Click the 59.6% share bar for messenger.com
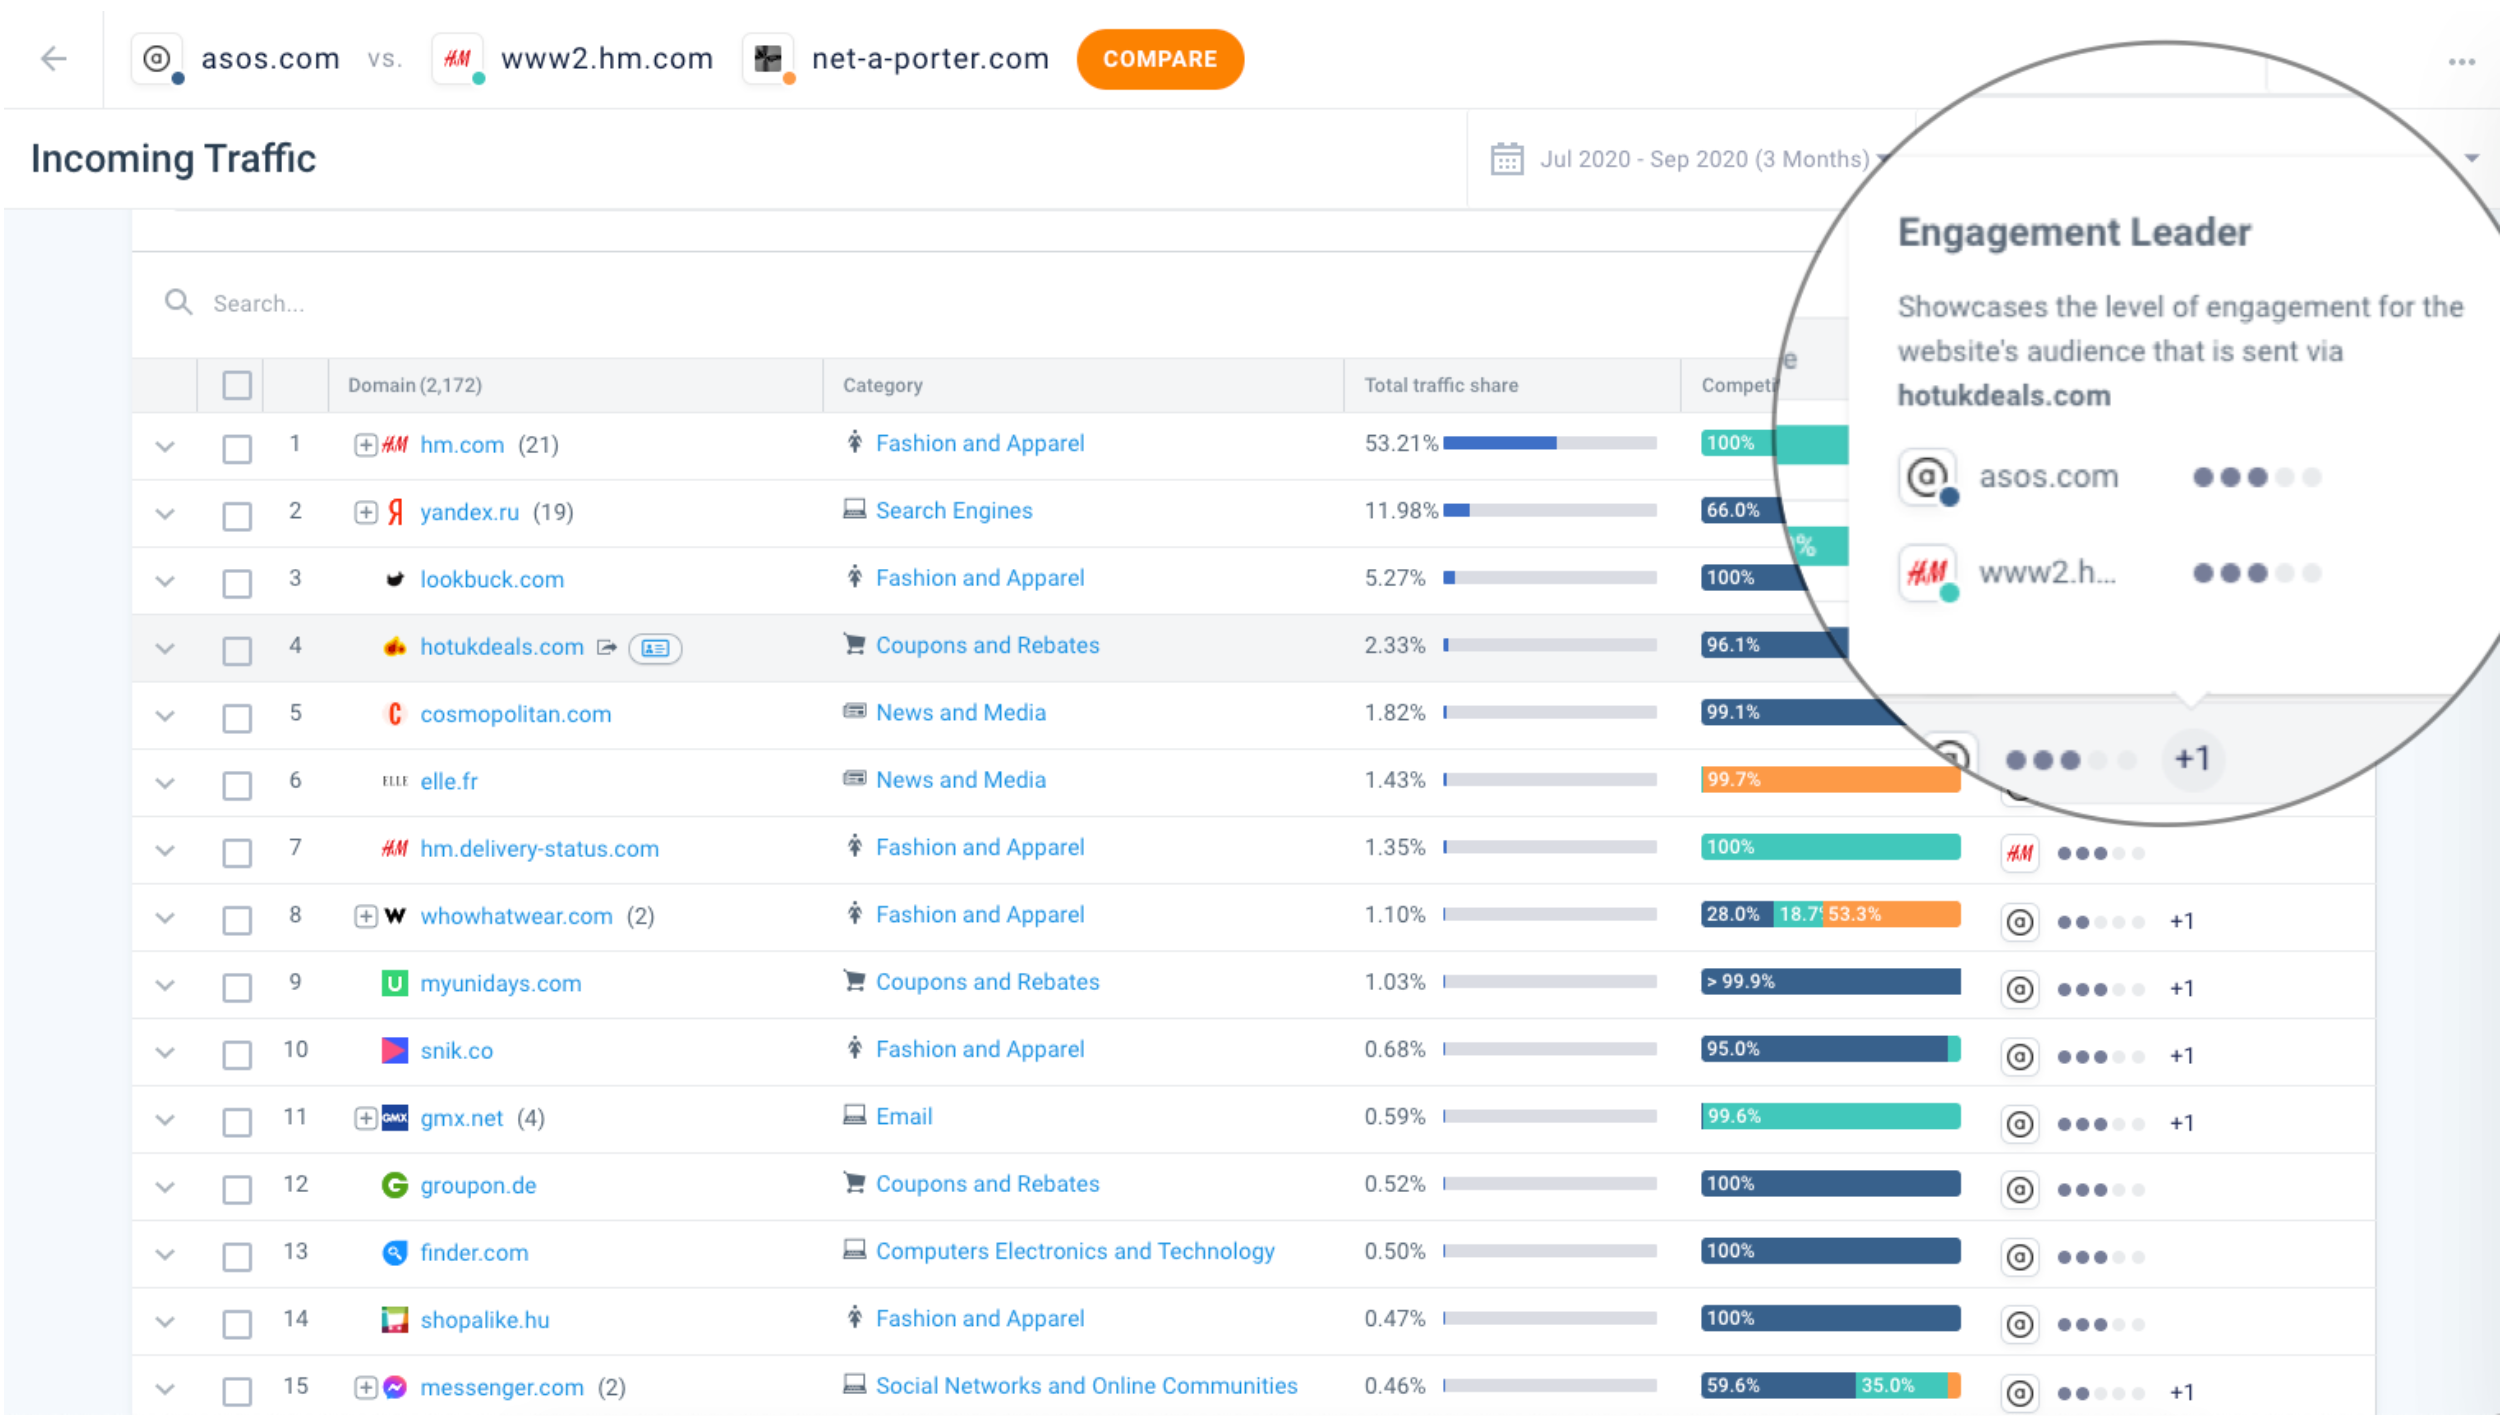The image size is (2504, 1416). [1778, 1385]
